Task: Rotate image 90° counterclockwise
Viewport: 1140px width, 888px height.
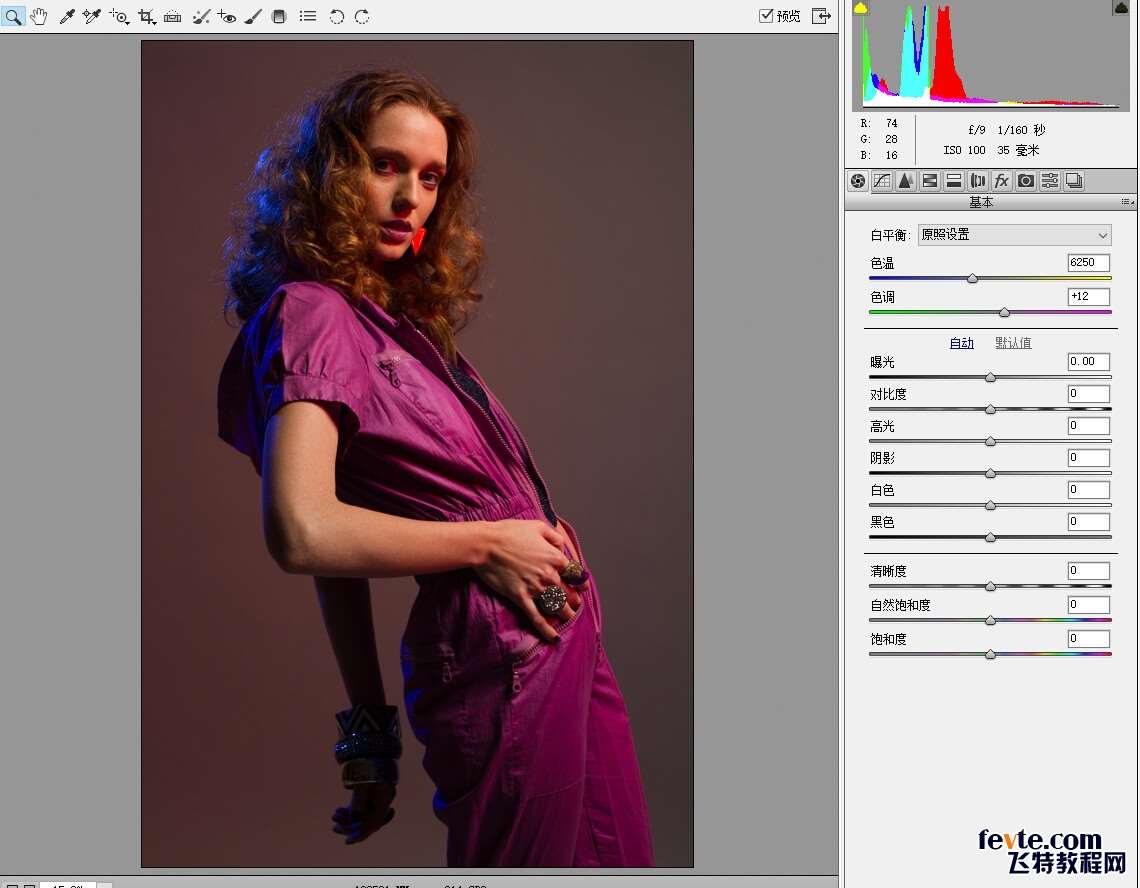Action: (337, 16)
